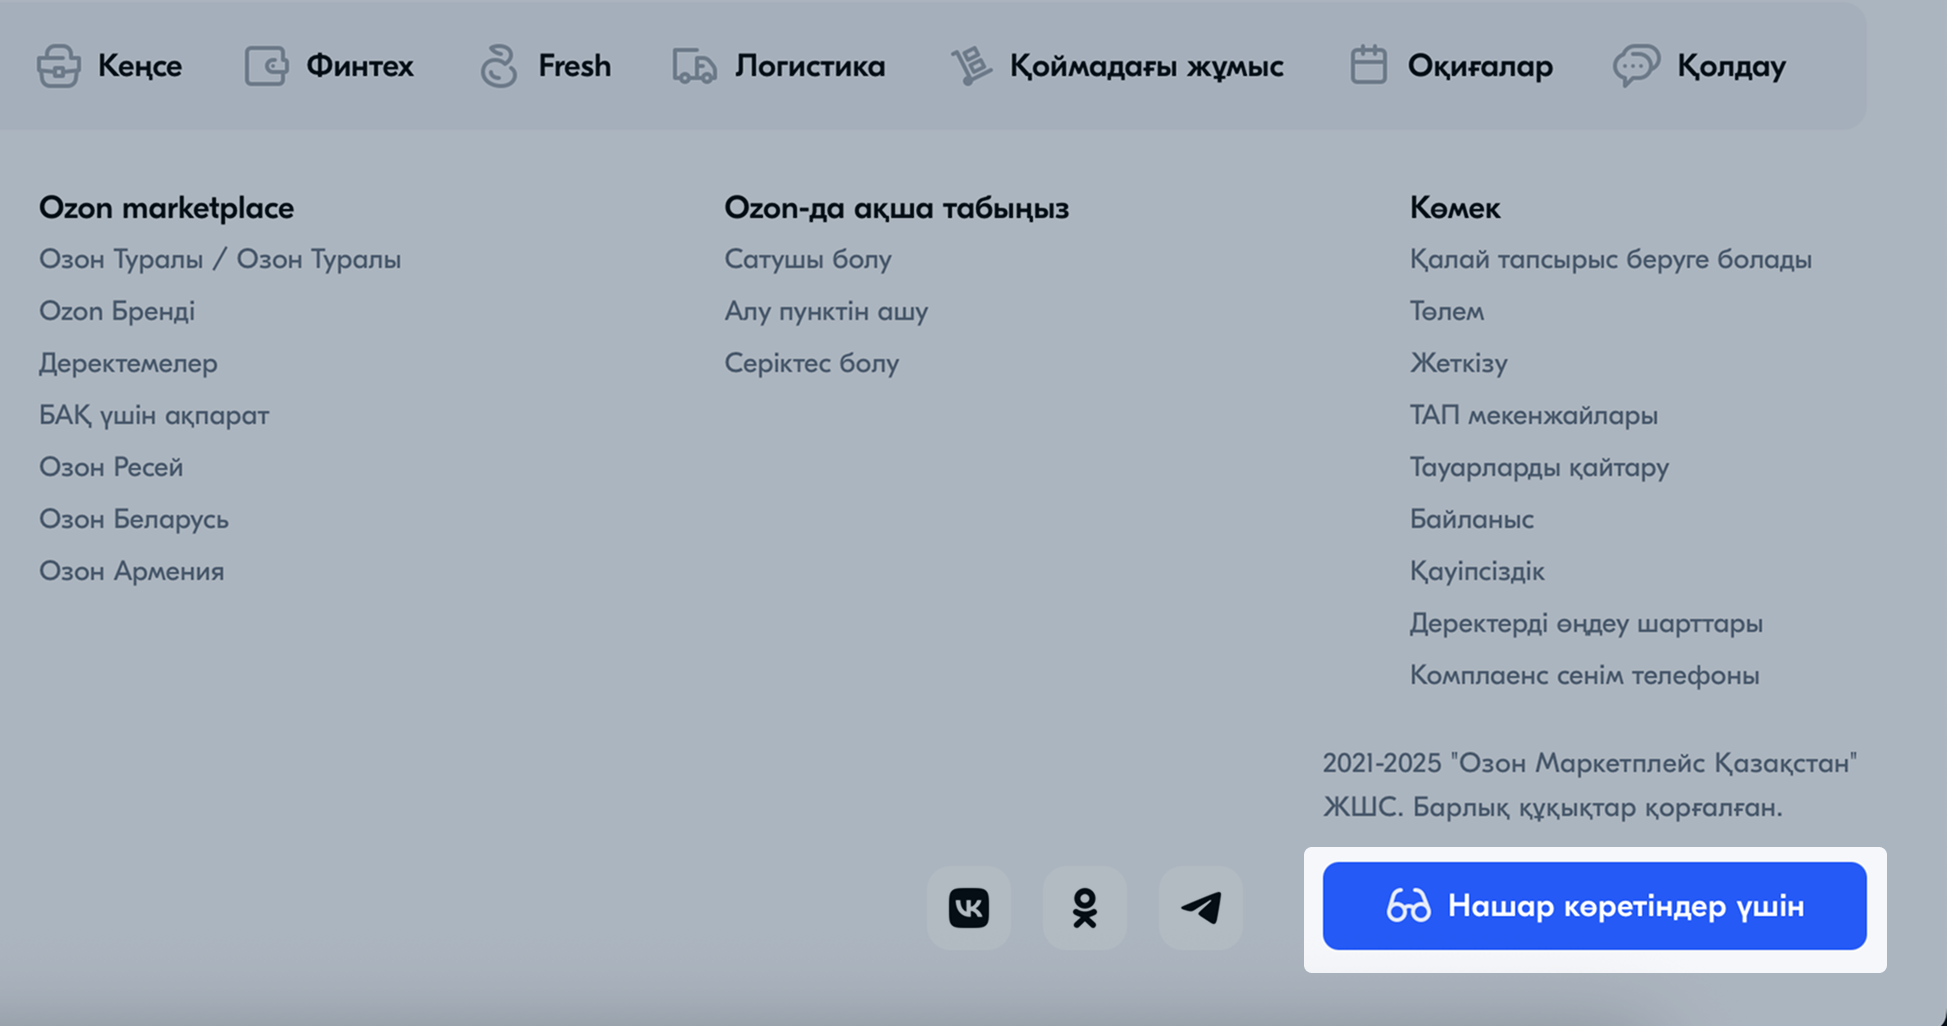Open the VK social network icon
The height and width of the screenshot is (1026, 1947).
[x=969, y=908]
